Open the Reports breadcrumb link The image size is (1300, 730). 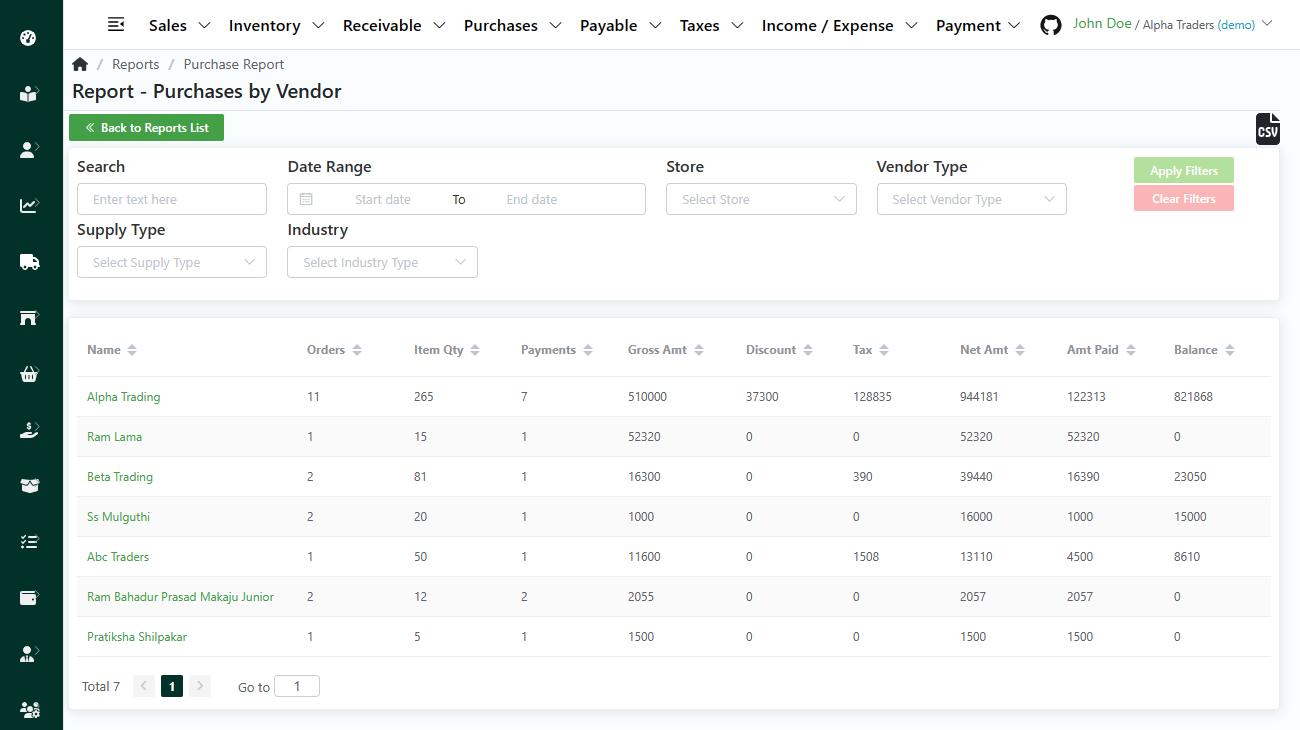136,64
